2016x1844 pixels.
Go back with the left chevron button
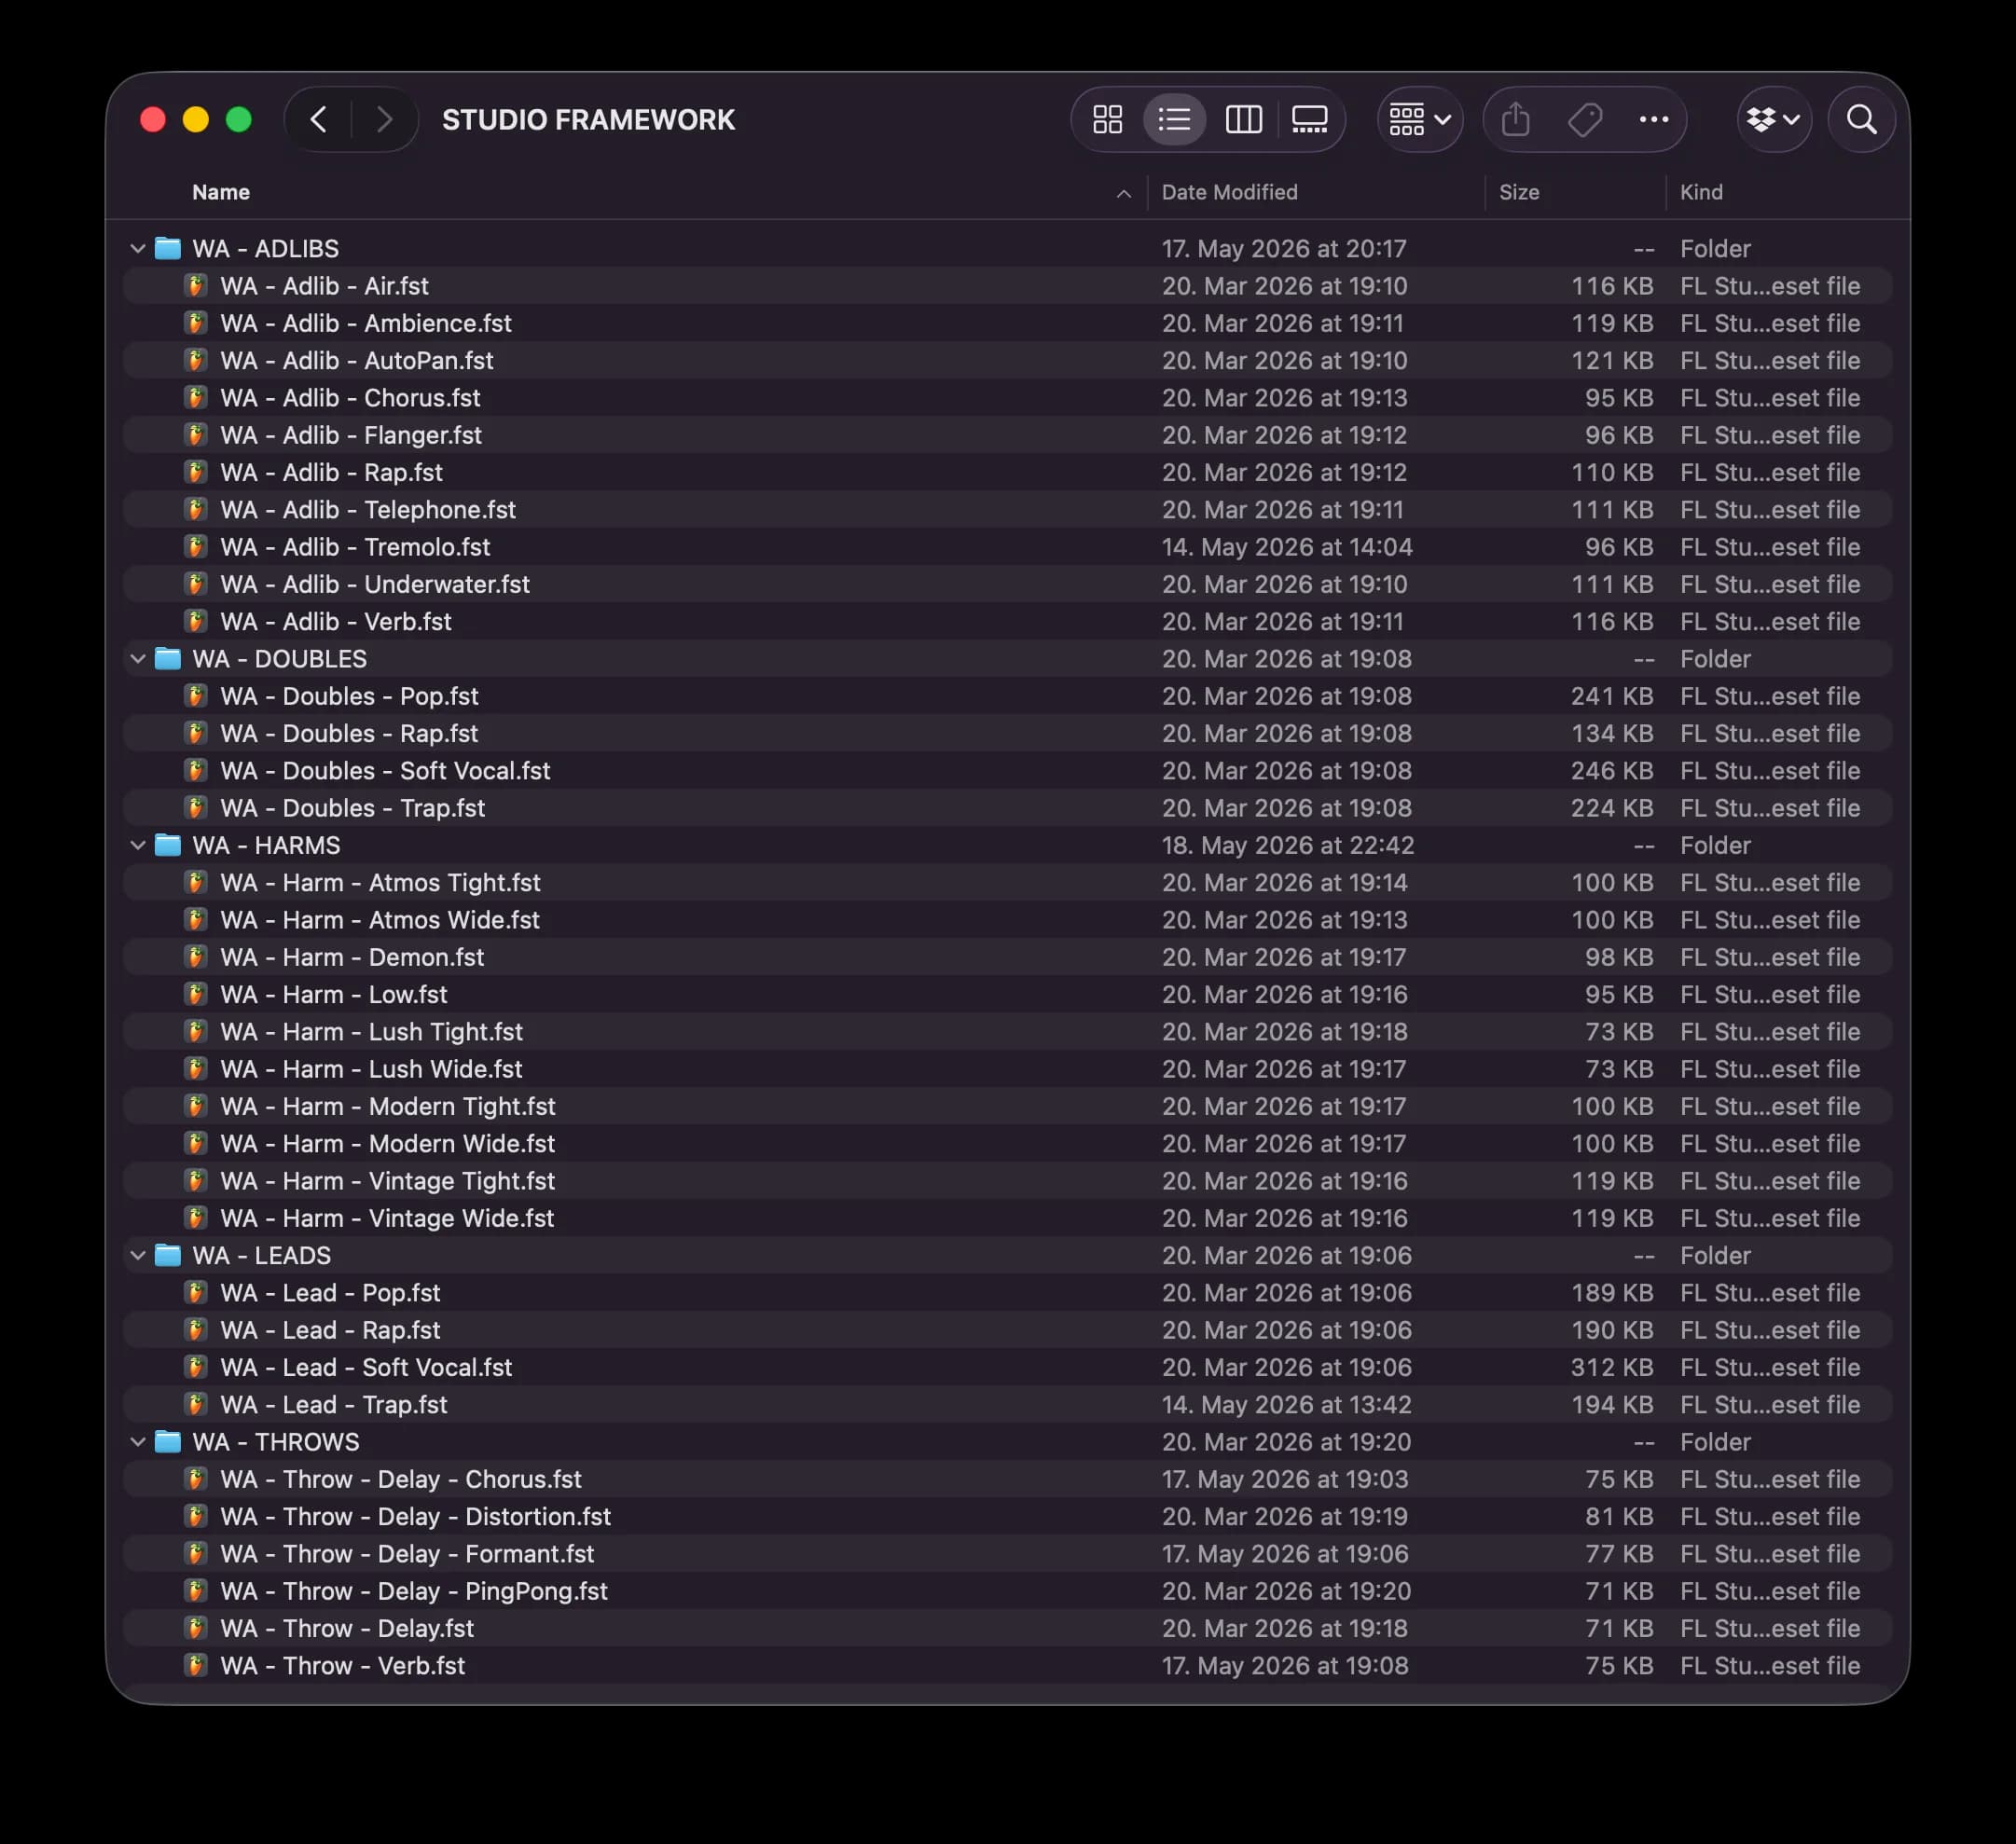pos(318,120)
